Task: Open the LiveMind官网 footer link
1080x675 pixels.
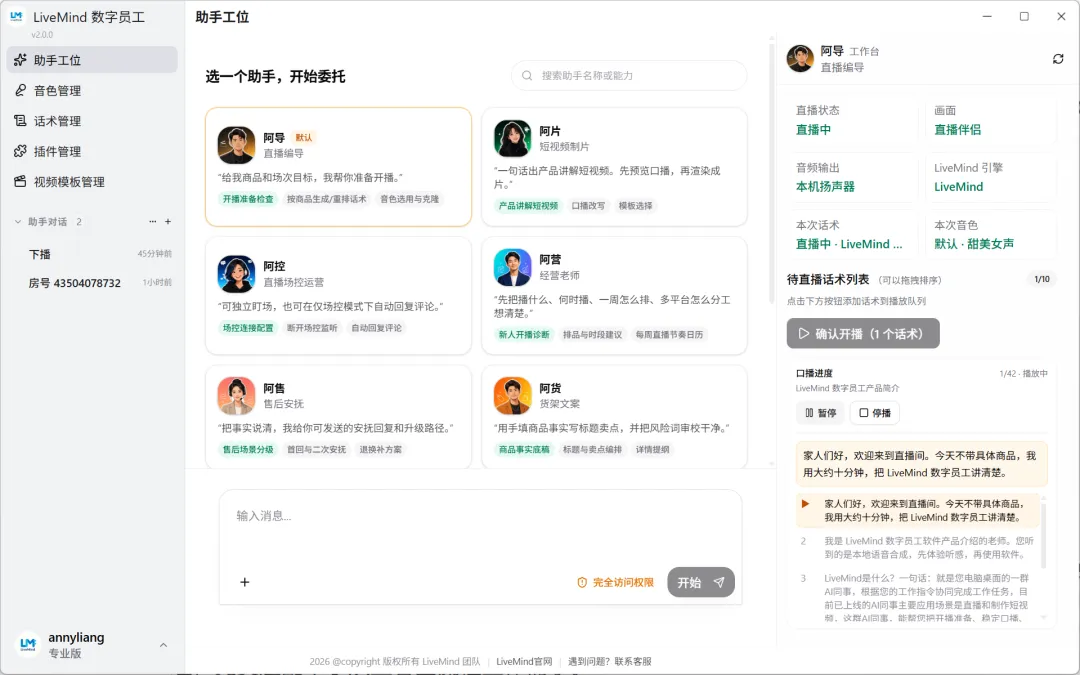Action: tap(524, 661)
